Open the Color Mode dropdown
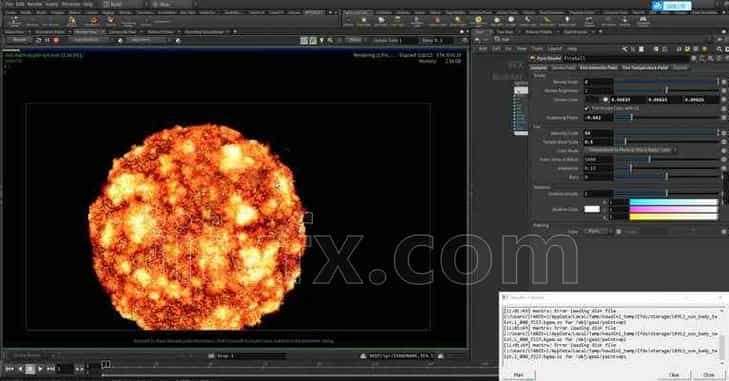 630,150
